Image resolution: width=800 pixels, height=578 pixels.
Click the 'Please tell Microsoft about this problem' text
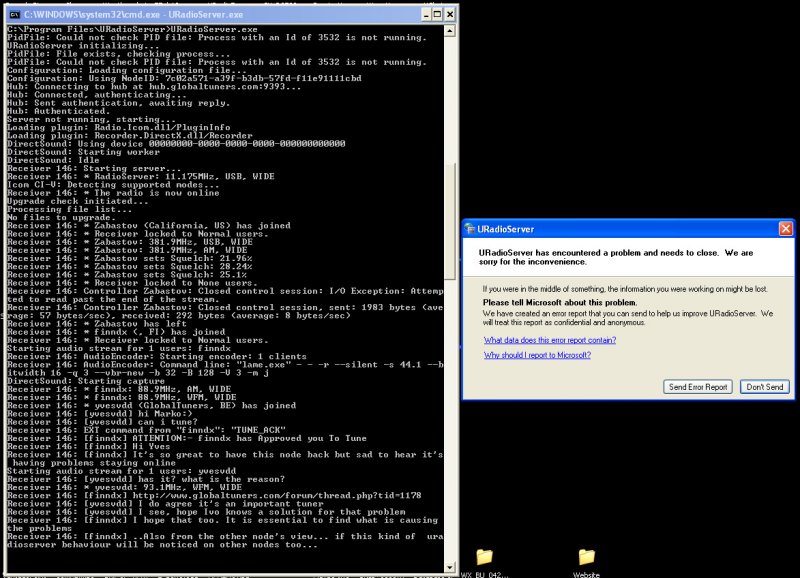(x=560, y=302)
